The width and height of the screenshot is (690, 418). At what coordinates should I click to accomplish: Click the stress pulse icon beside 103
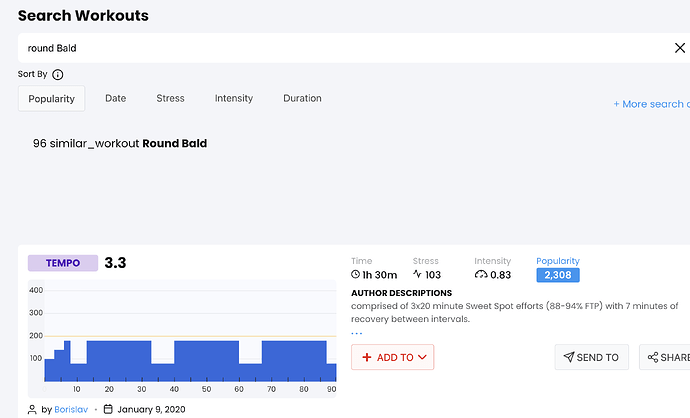(417, 275)
